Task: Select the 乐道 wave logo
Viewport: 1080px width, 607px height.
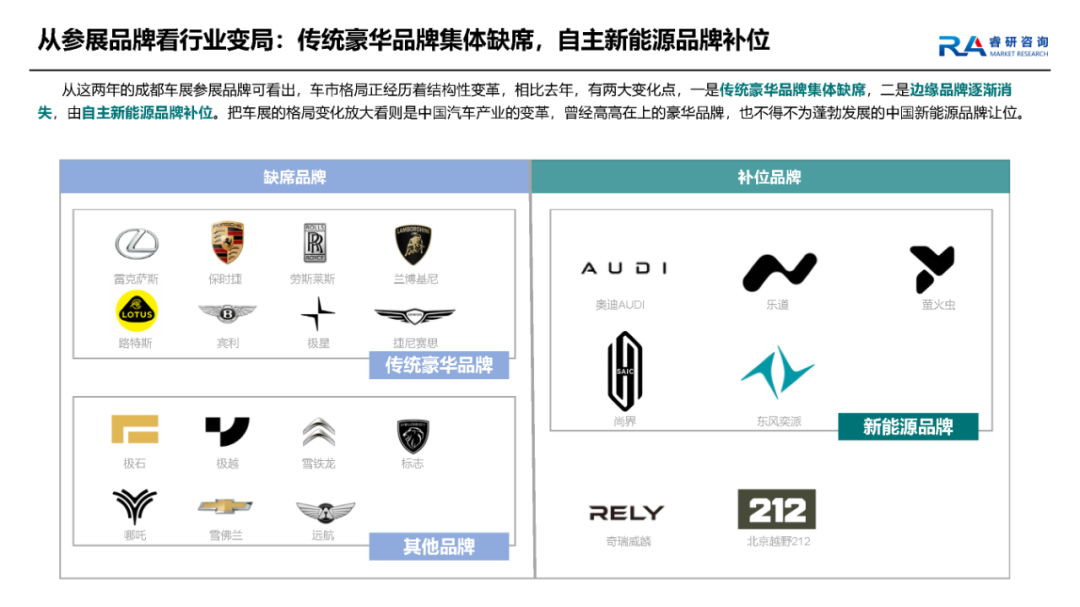Action: (x=779, y=271)
